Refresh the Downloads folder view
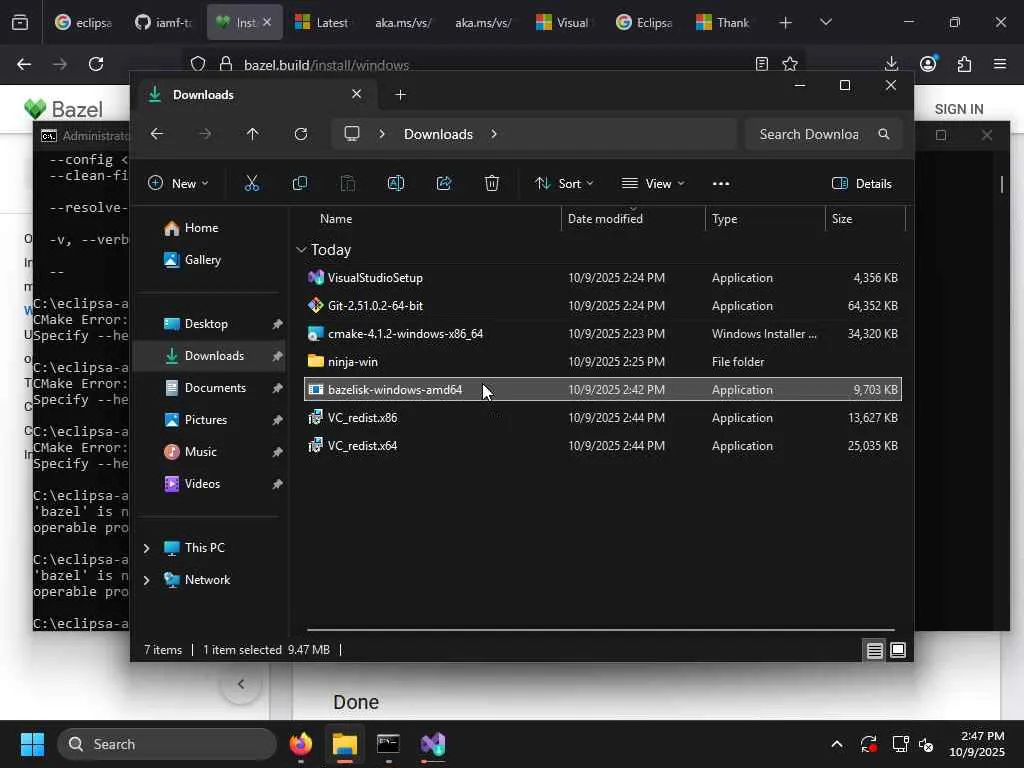1024x768 pixels. click(x=301, y=134)
